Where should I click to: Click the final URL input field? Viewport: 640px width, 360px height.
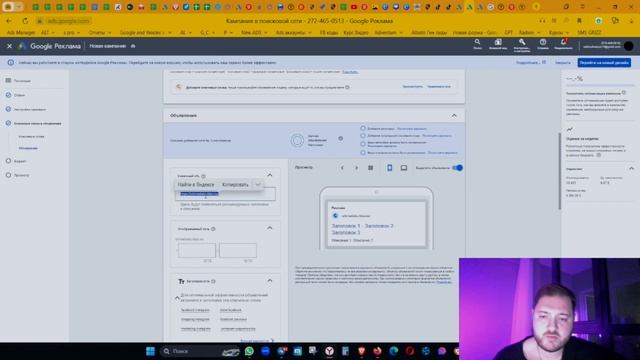click(225, 194)
